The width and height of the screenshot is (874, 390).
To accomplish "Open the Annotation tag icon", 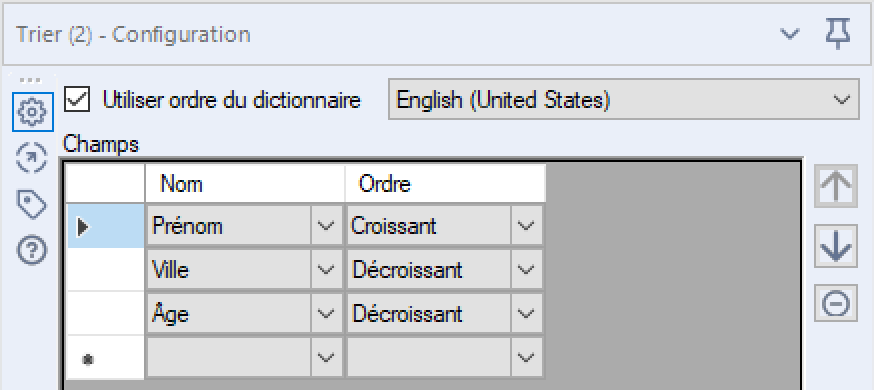I will tap(32, 204).
